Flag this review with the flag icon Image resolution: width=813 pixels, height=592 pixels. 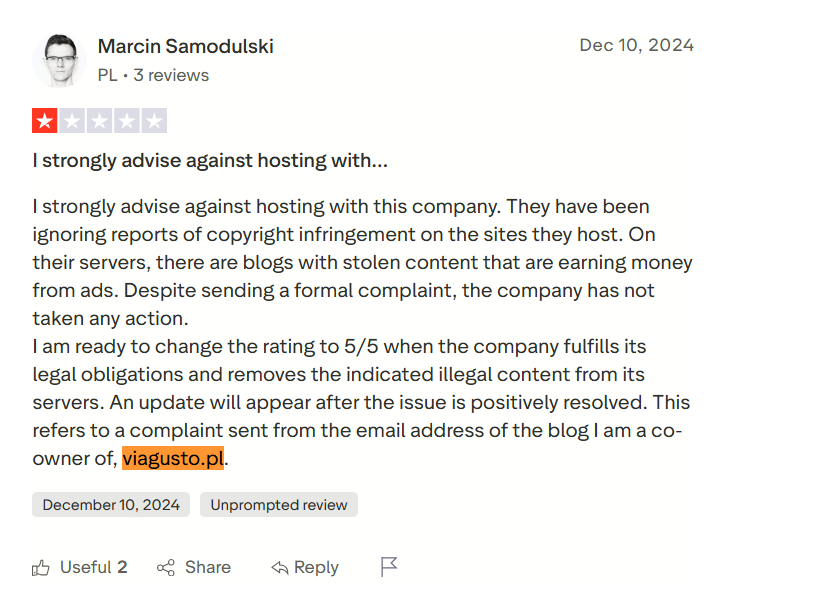coord(389,567)
